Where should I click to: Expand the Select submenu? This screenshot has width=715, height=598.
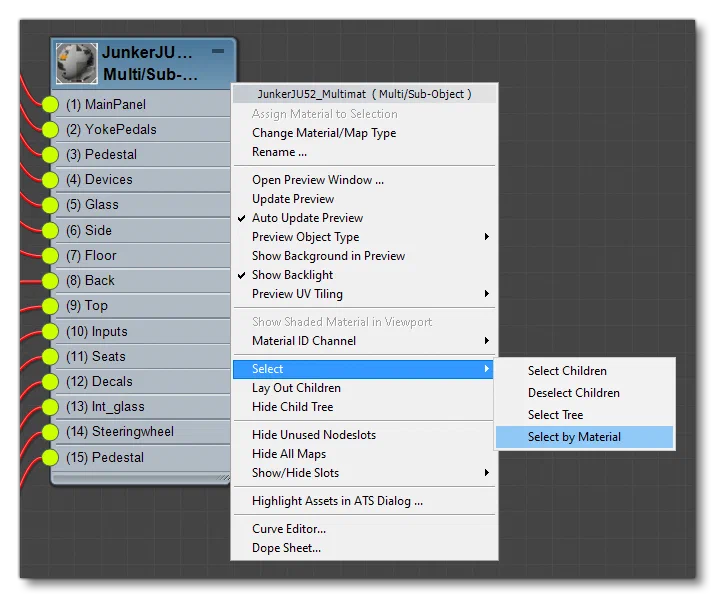[x=363, y=369]
